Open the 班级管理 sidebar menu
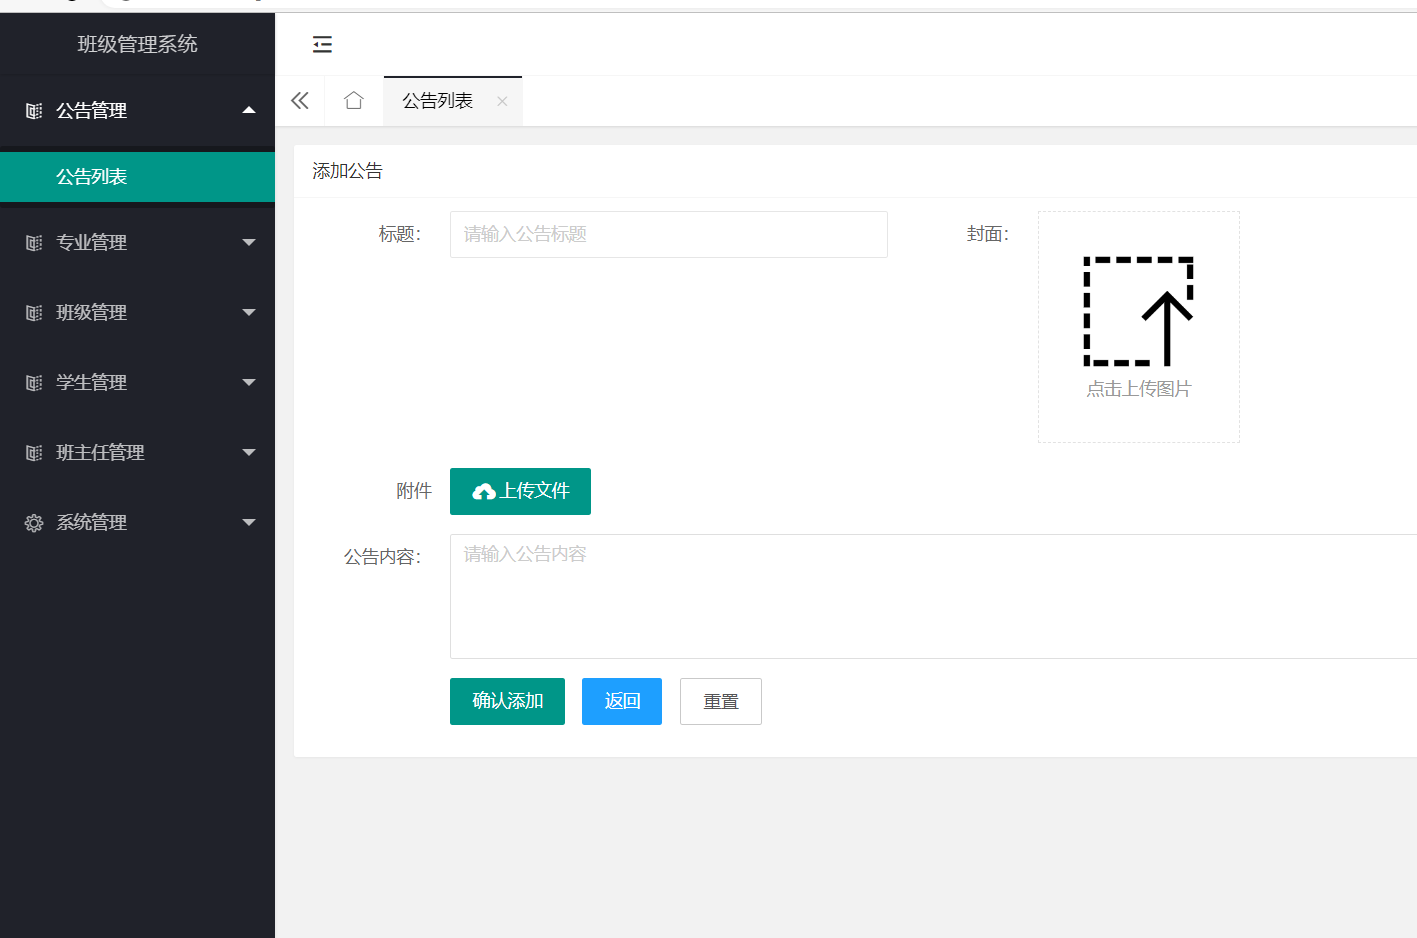1417x938 pixels. point(137,312)
